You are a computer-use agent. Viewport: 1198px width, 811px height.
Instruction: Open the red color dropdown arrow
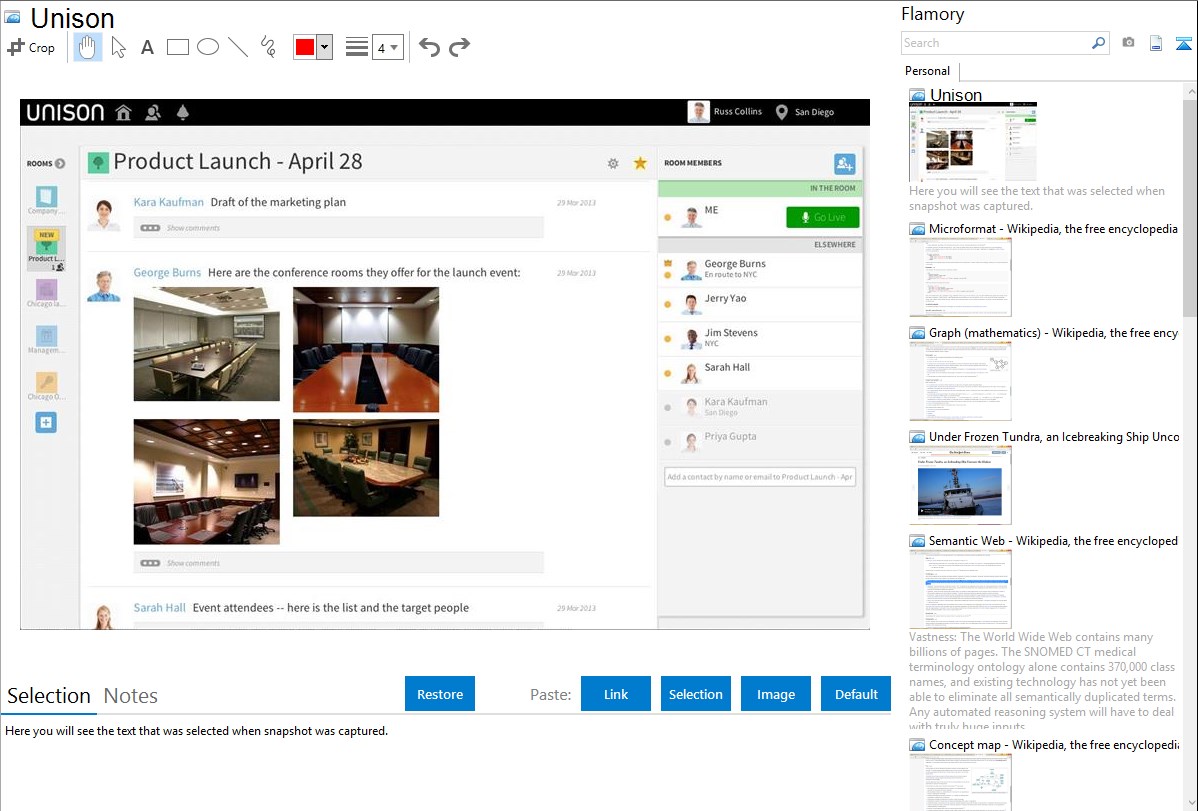click(324, 47)
